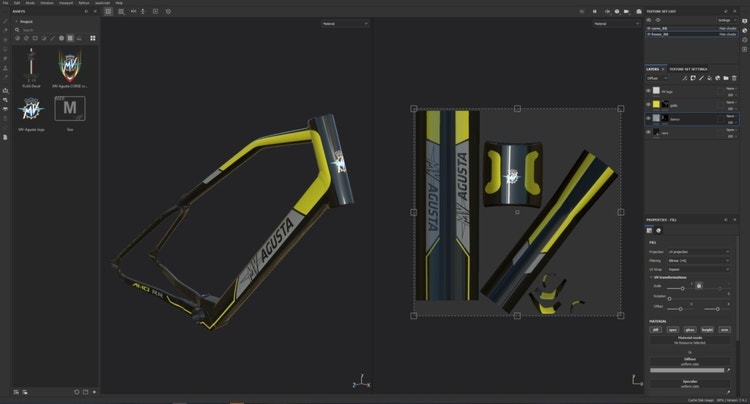Click the Export textures icon in left toolbar
The width and height of the screenshot is (750, 404).
[5, 90]
